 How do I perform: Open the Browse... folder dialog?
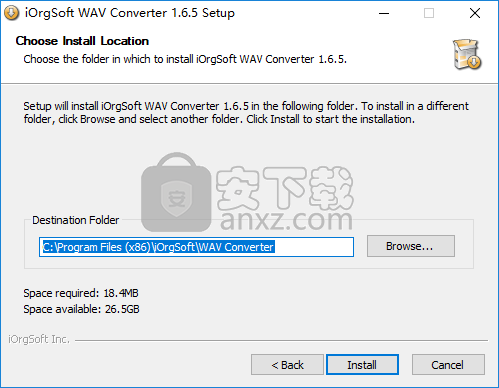click(411, 246)
